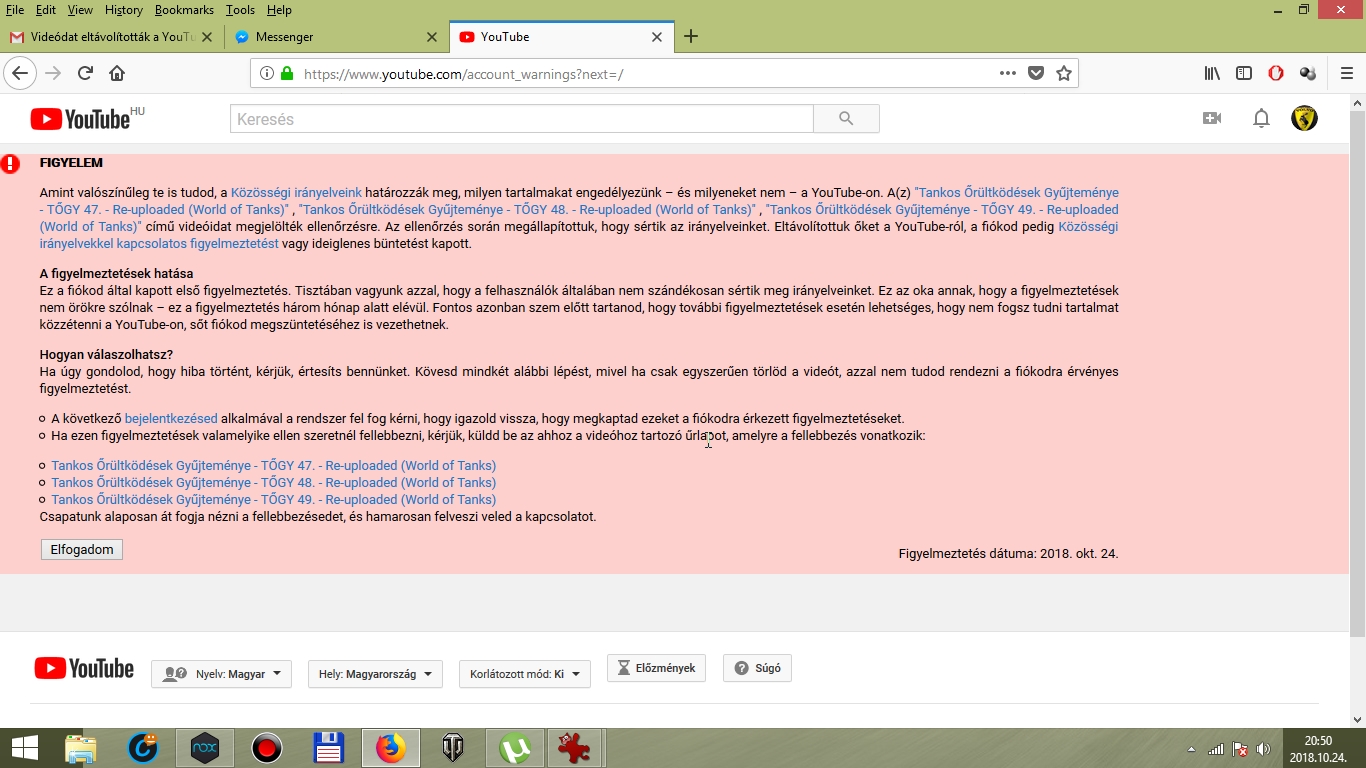
Task: Launch Nox from the taskbar
Action: [x=205, y=747]
